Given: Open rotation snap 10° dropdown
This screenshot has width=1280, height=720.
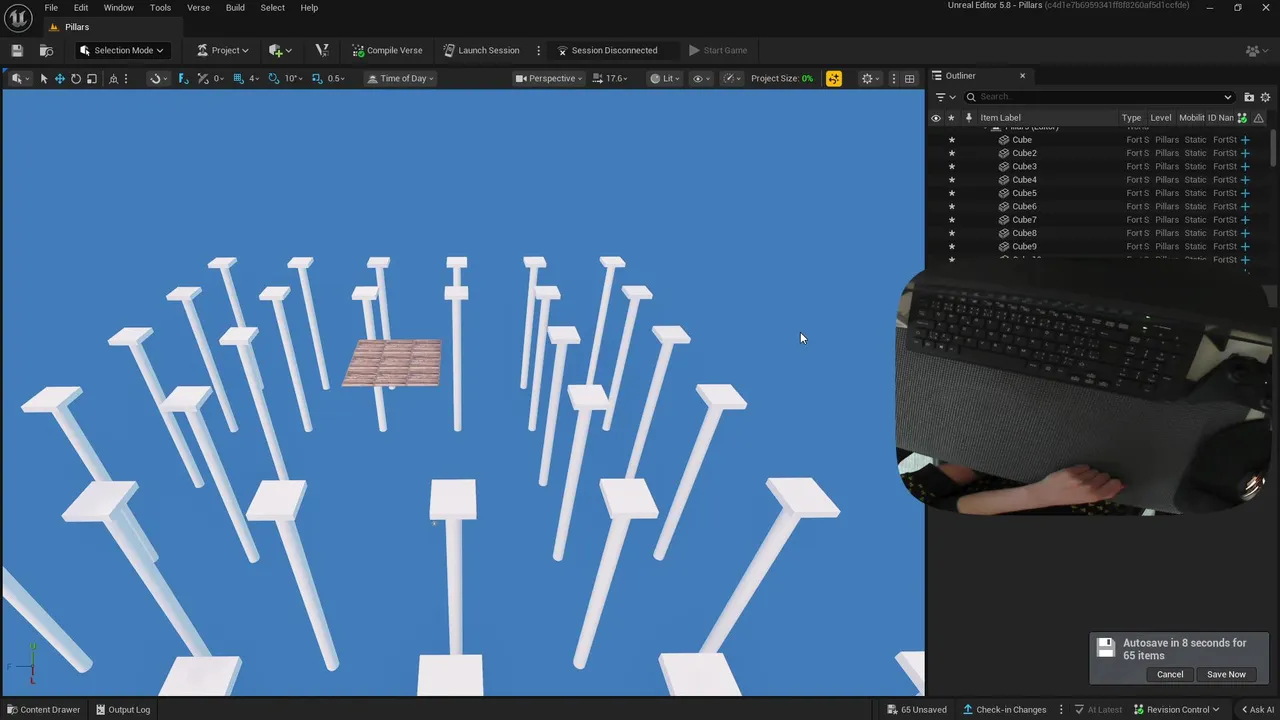Looking at the screenshot, I should tap(293, 78).
